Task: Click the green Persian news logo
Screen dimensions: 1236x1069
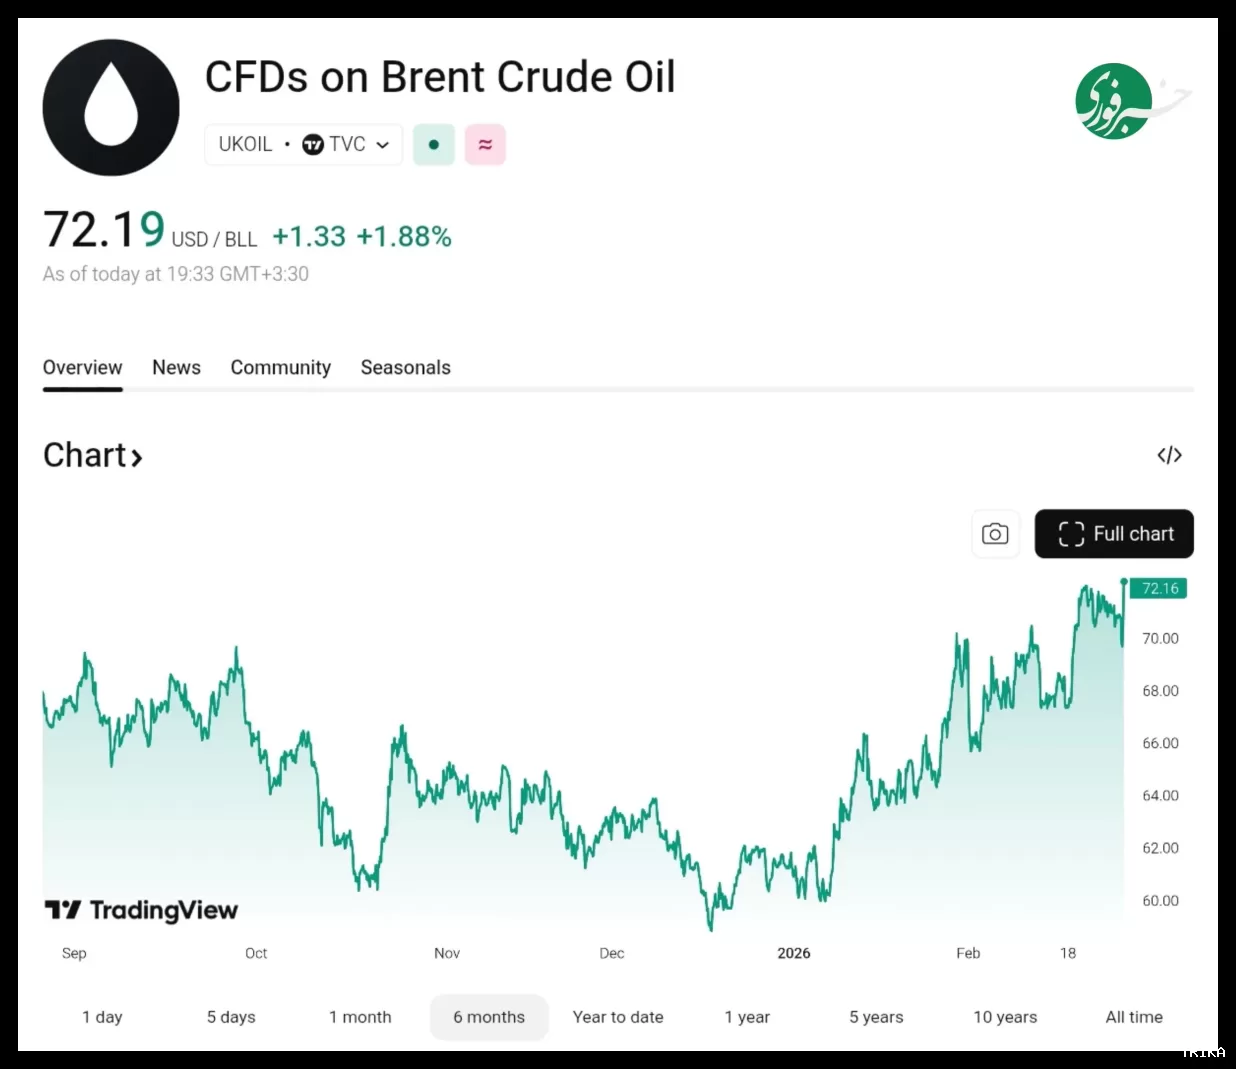Action: [1116, 101]
